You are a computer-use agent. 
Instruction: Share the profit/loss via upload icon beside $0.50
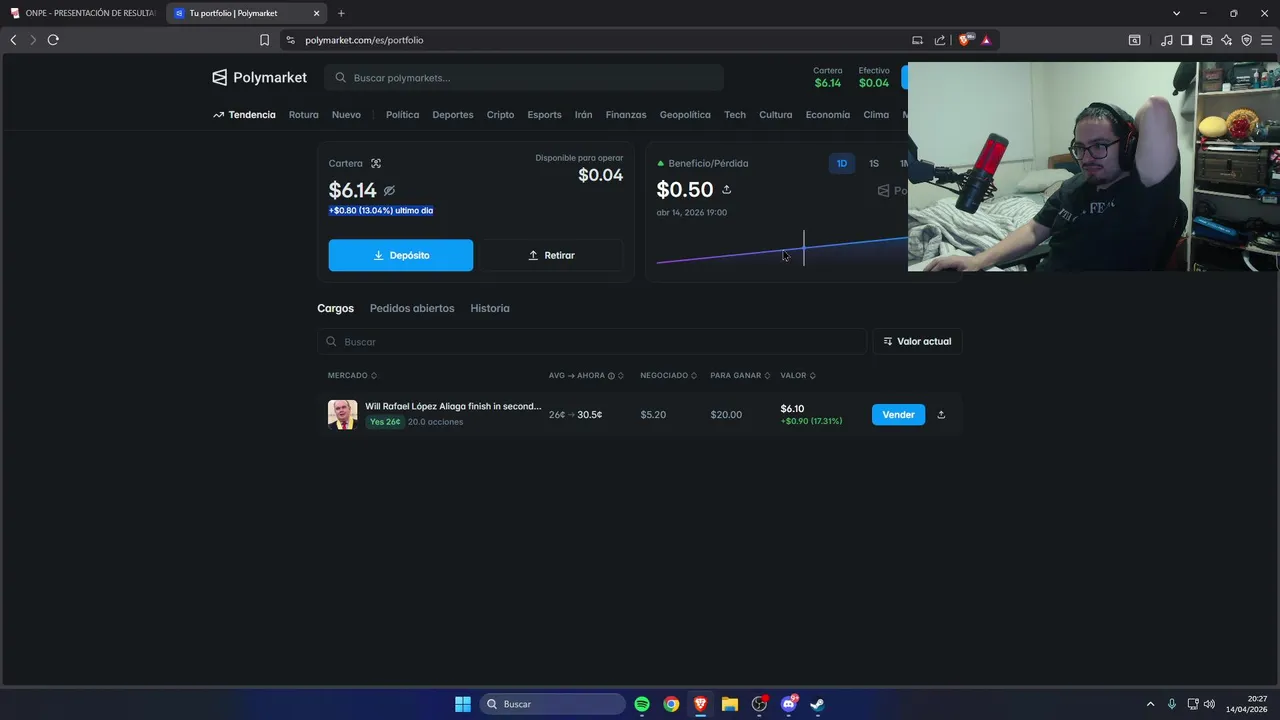(x=726, y=189)
